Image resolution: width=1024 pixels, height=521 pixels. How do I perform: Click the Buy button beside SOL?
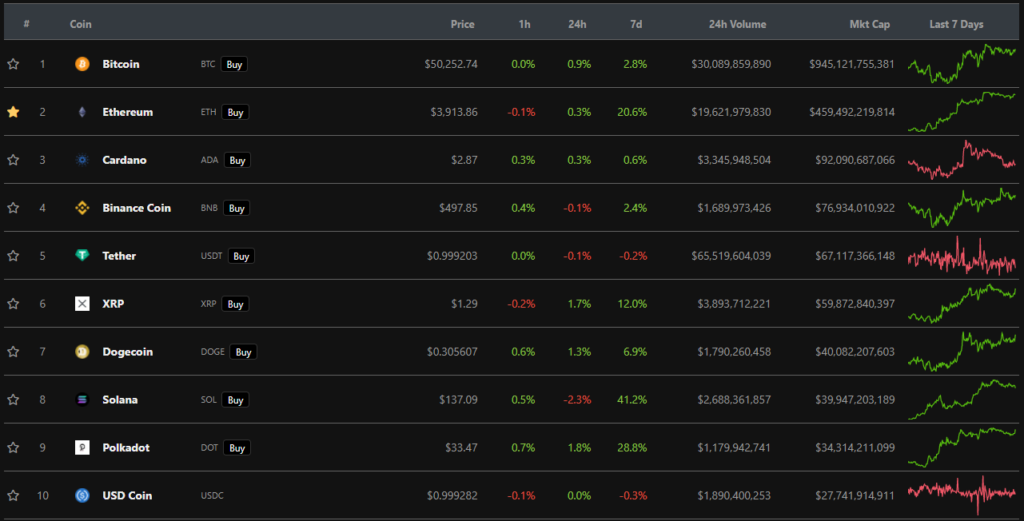point(235,400)
